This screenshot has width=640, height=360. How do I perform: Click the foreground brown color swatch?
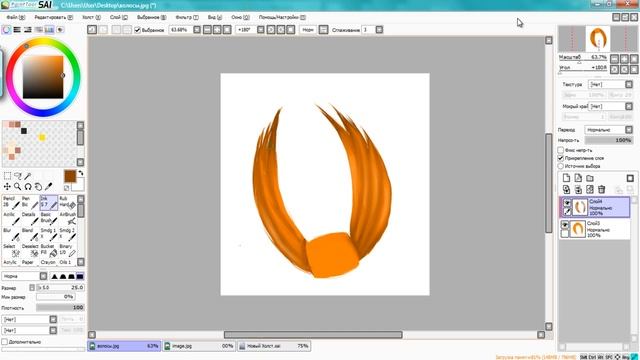click(x=70, y=176)
